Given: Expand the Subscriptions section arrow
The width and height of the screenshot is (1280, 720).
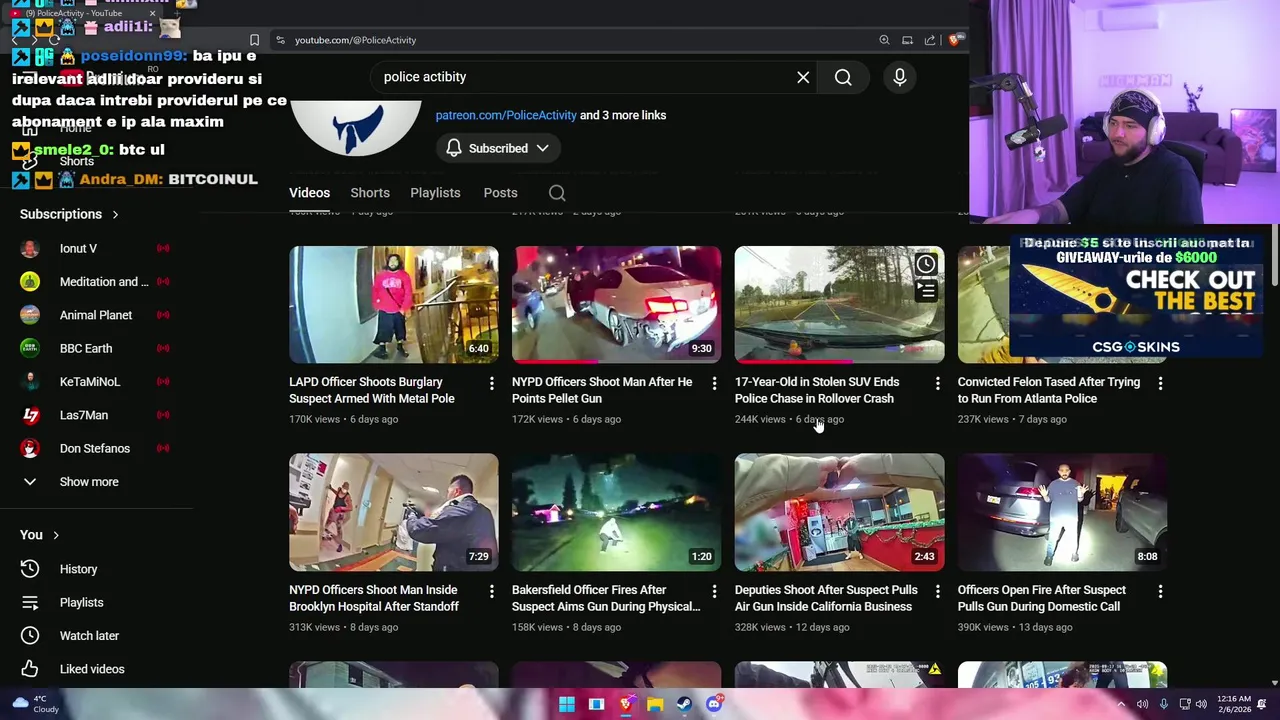Looking at the screenshot, I should pos(115,214).
